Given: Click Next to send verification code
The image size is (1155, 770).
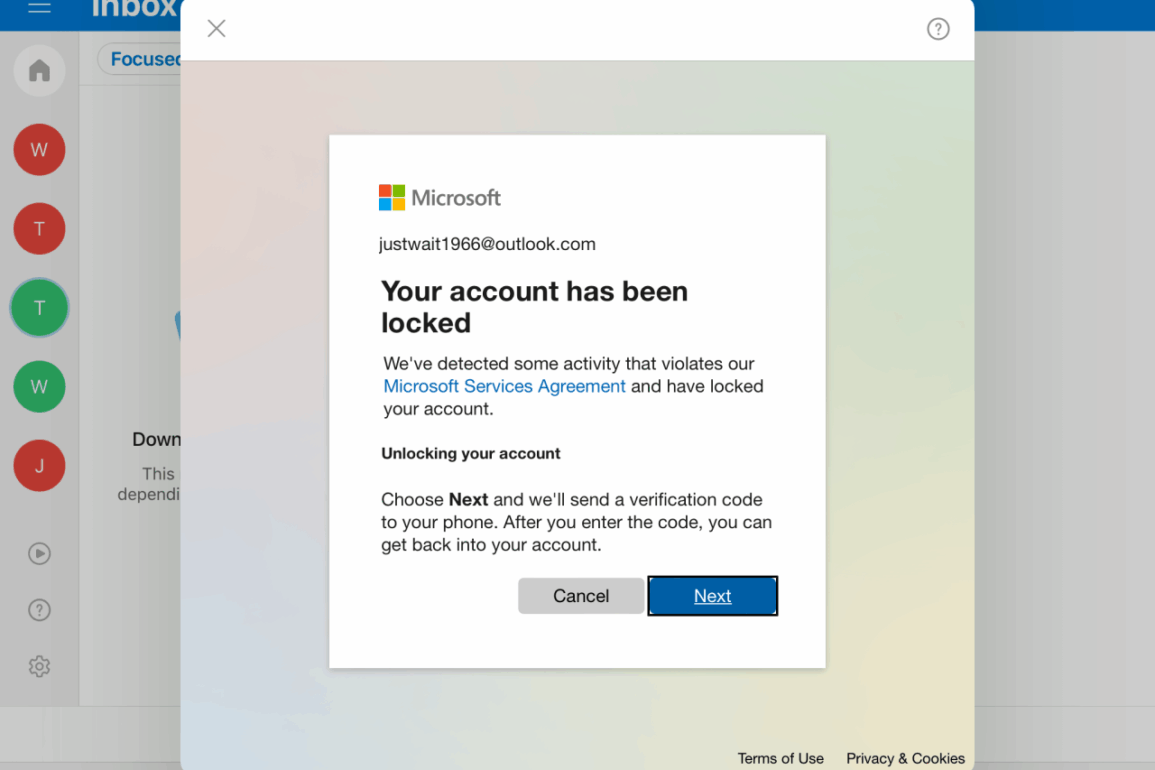Looking at the screenshot, I should [712, 596].
